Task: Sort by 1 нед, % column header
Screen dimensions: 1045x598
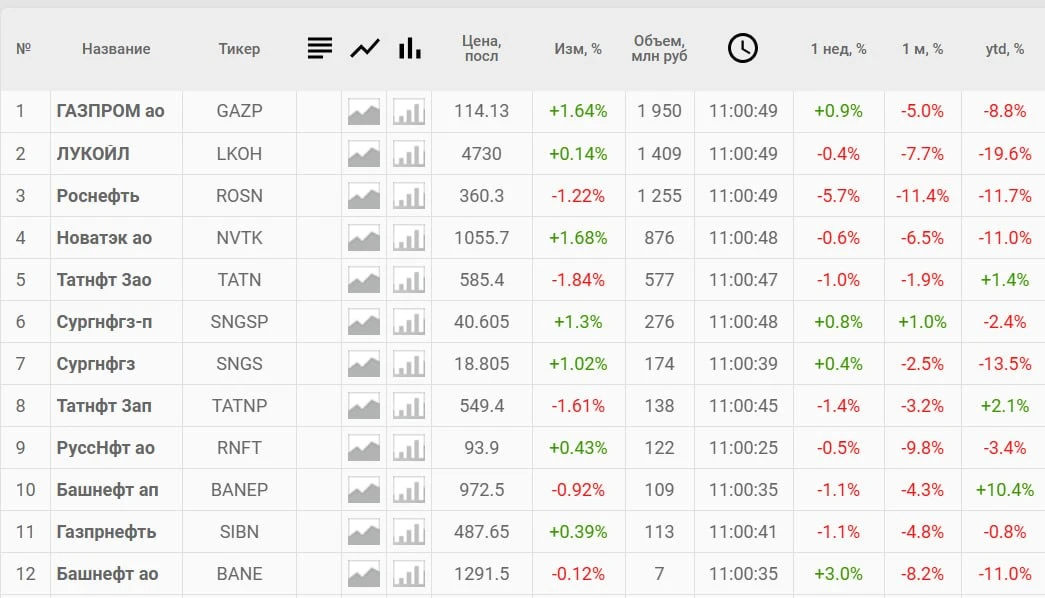Action: pyautogui.click(x=838, y=49)
